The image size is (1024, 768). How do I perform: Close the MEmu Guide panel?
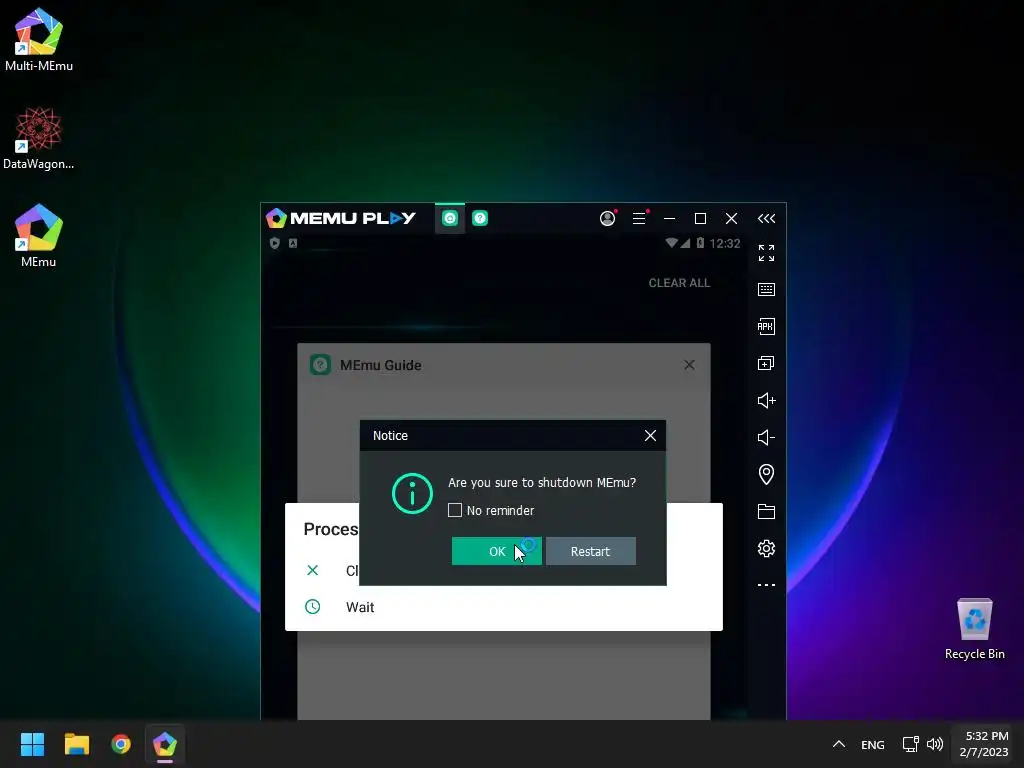[689, 365]
